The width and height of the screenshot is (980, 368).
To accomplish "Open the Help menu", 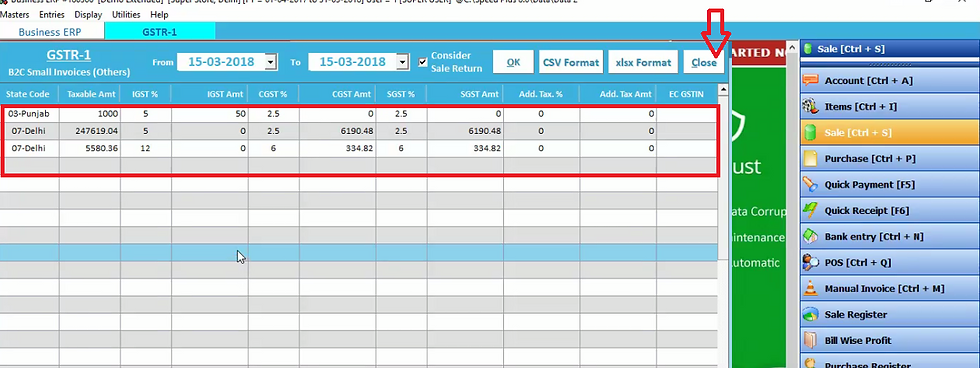I will [x=159, y=14].
